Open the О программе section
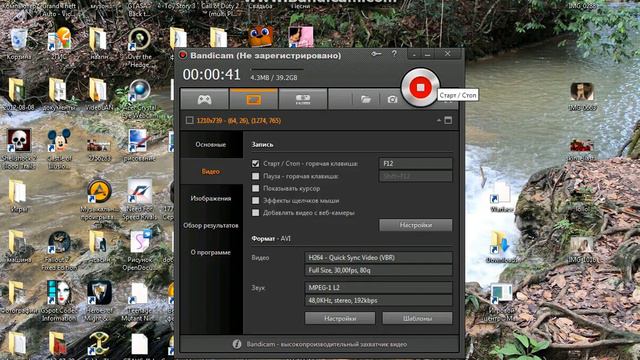640x360 pixels. pos(211,252)
